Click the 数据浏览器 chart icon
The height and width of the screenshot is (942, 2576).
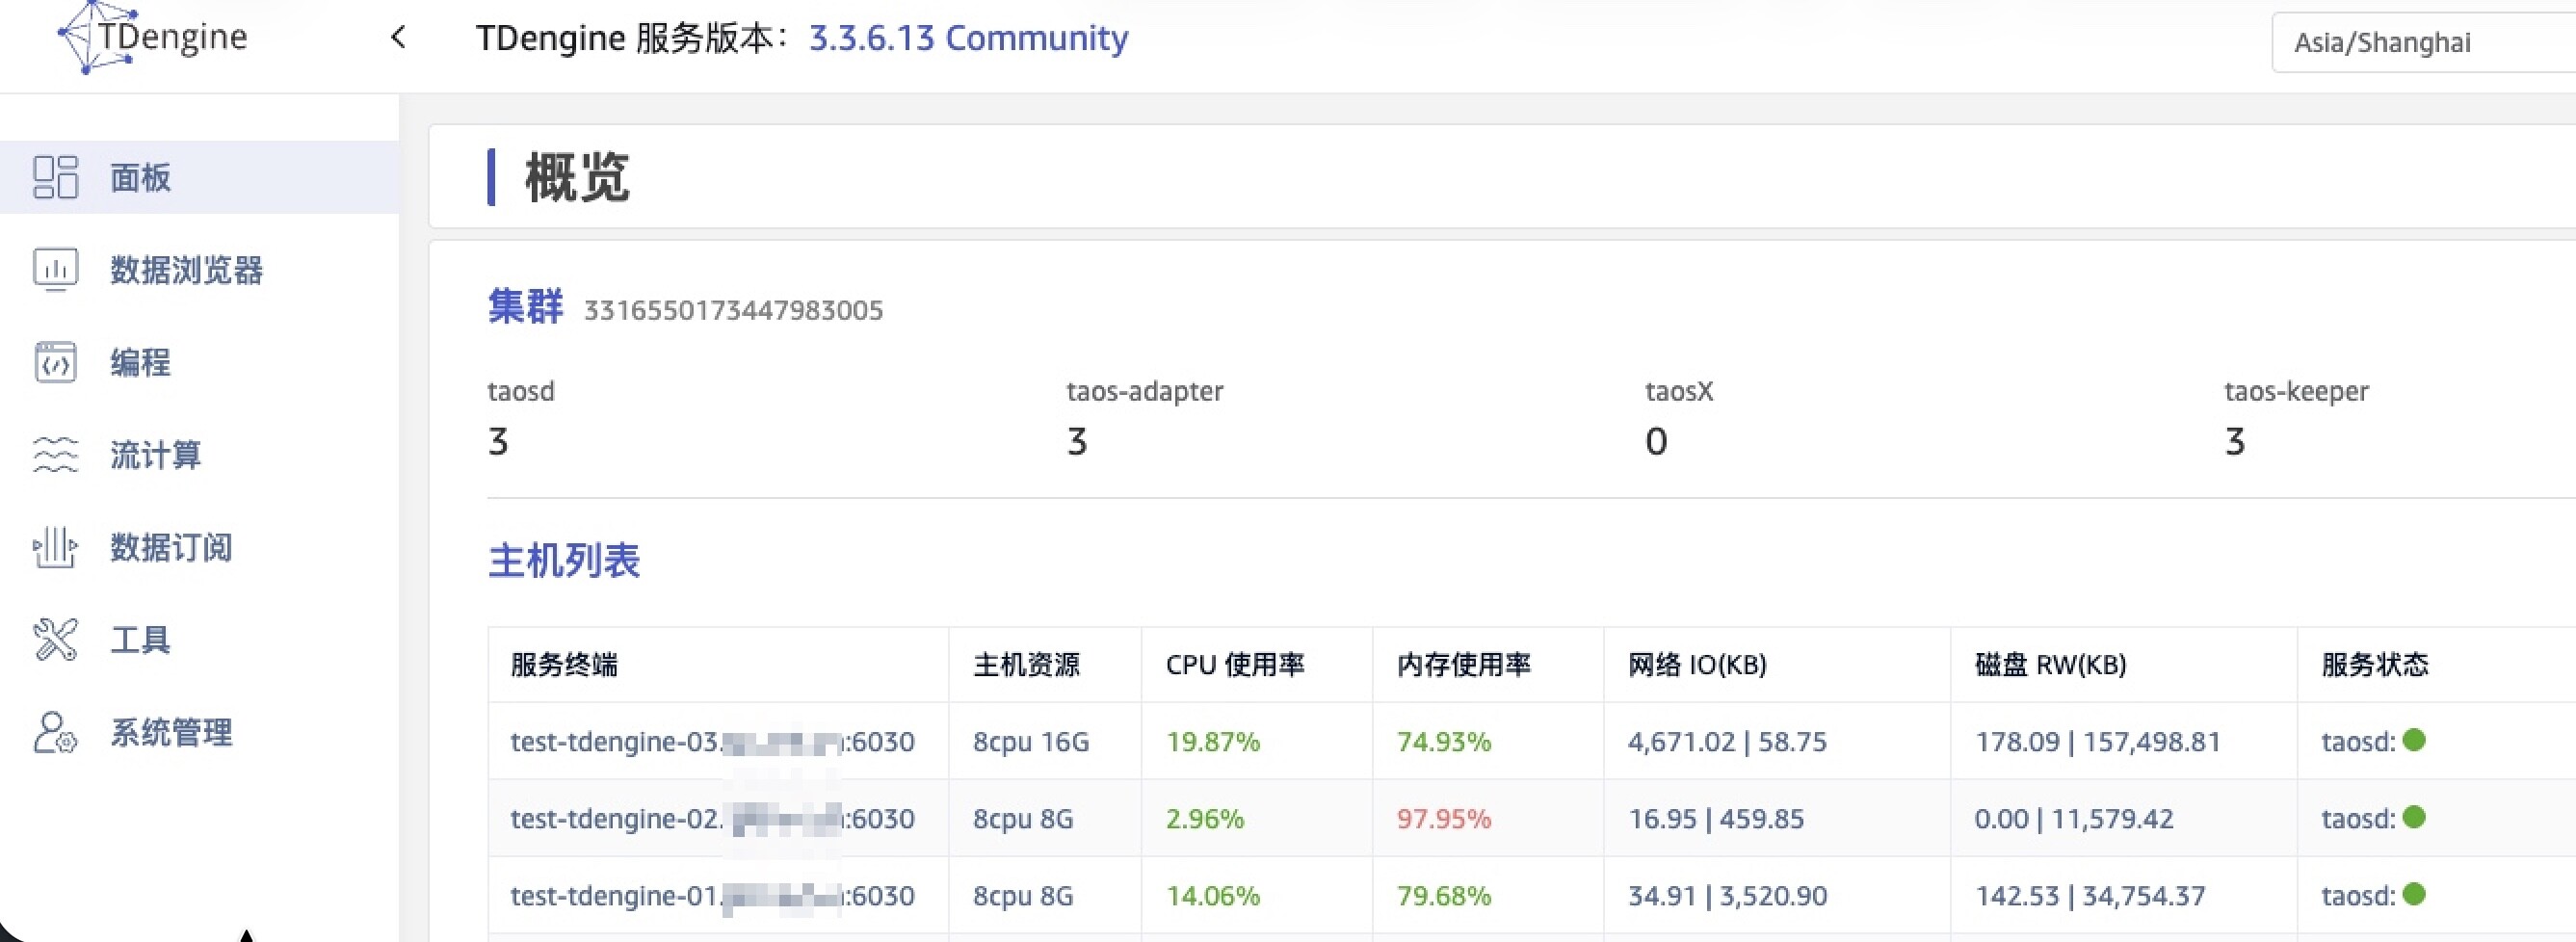click(x=55, y=269)
